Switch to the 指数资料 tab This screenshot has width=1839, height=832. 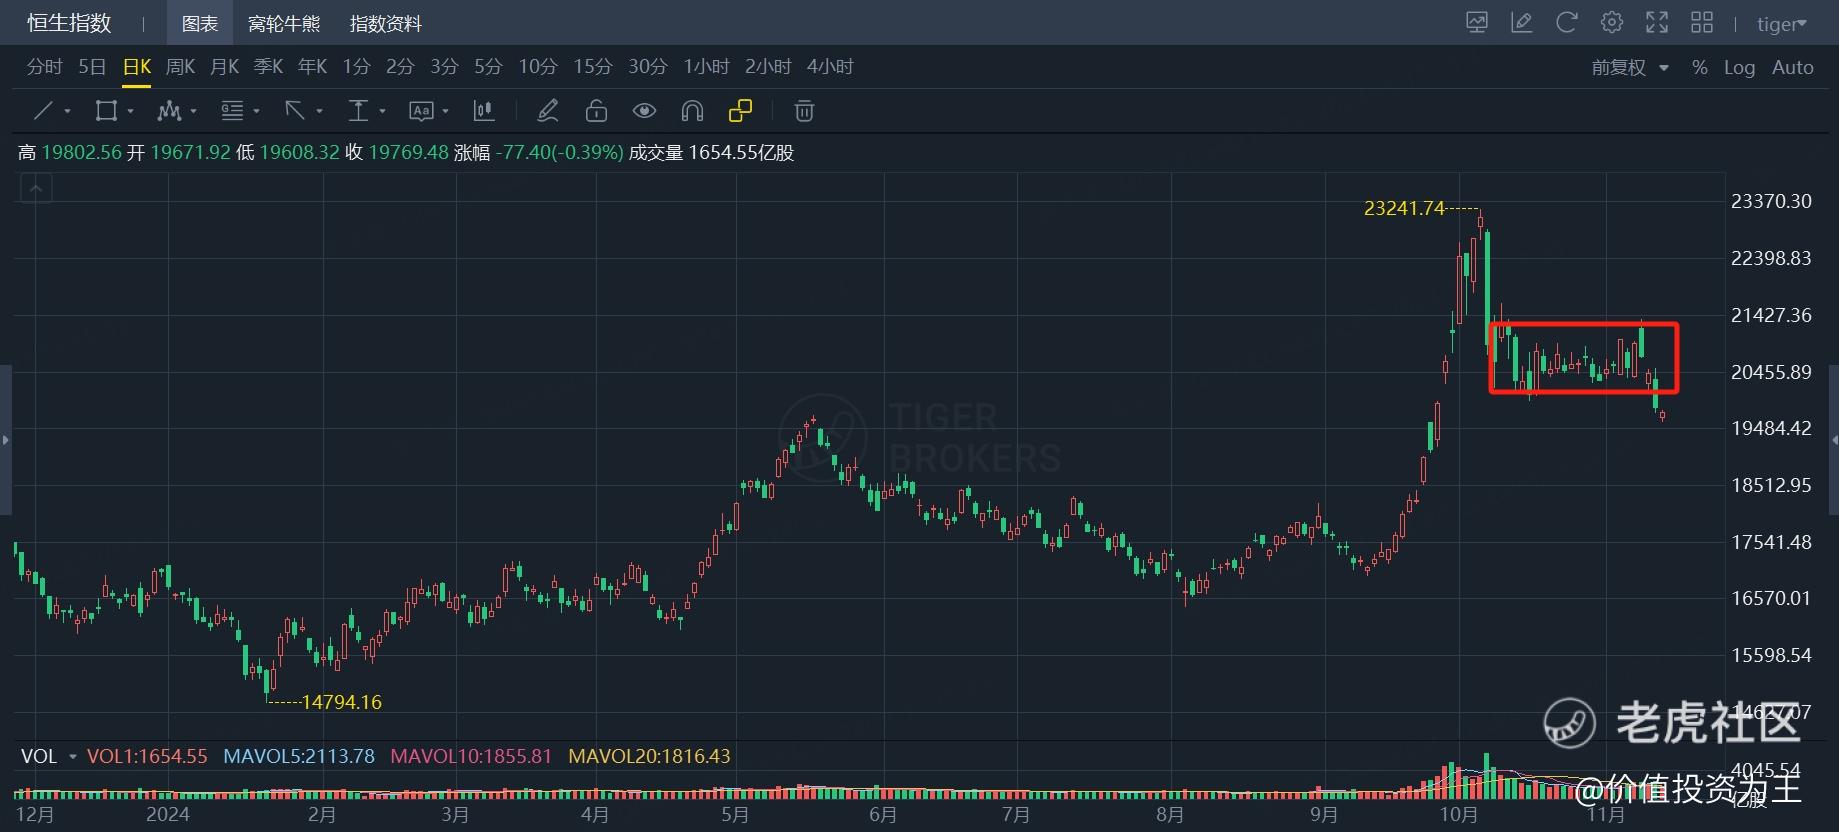[386, 23]
